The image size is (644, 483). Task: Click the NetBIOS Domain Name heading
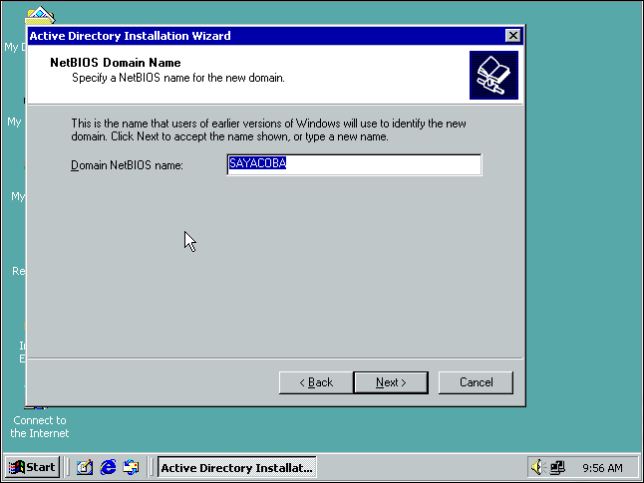(x=115, y=63)
